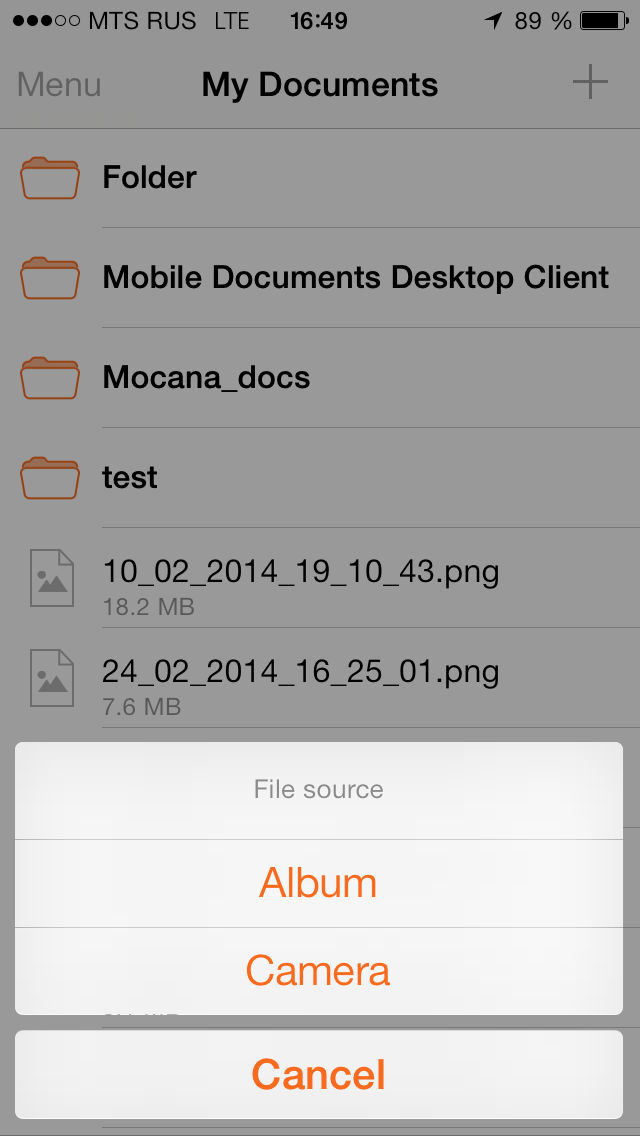Choose Album as the file source
Viewport: 640px width, 1136px height.
[x=319, y=883]
